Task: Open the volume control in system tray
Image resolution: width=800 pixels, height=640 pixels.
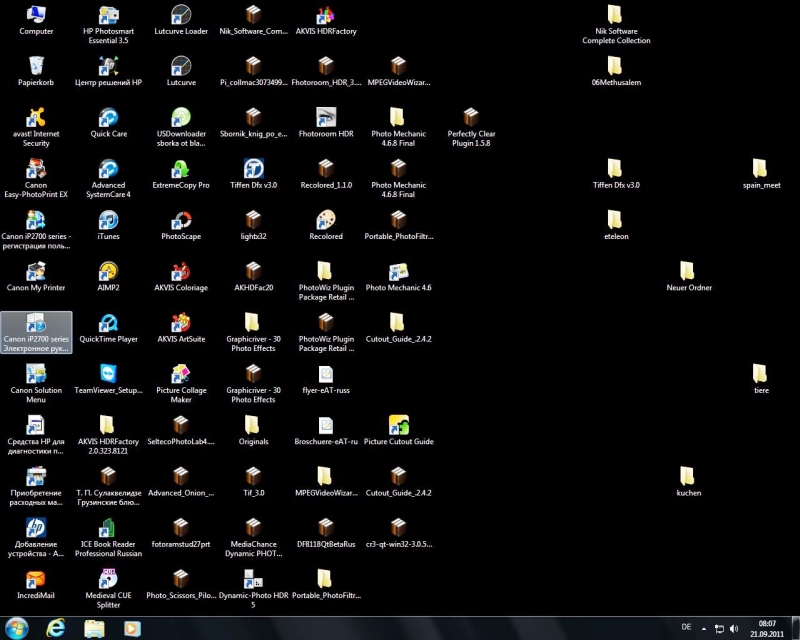Action: [735, 628]
